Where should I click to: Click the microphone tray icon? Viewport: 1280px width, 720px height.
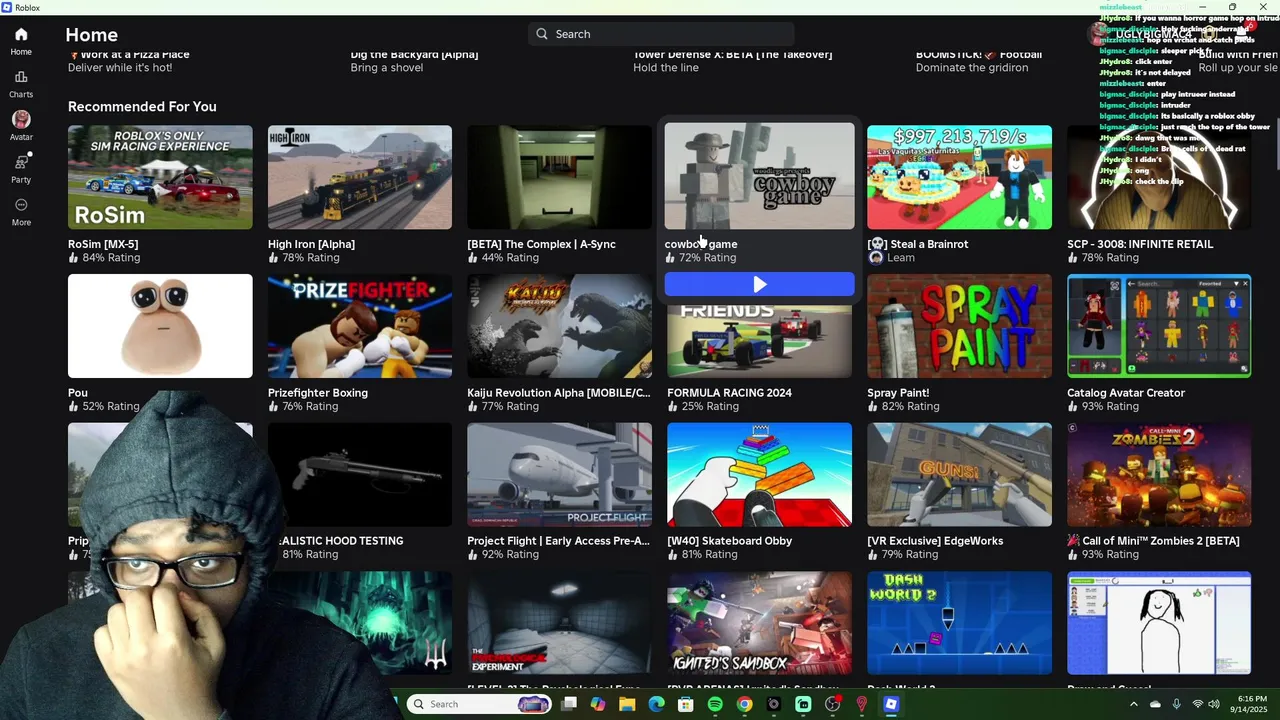pyautogui.click(x=1176, y=704)
